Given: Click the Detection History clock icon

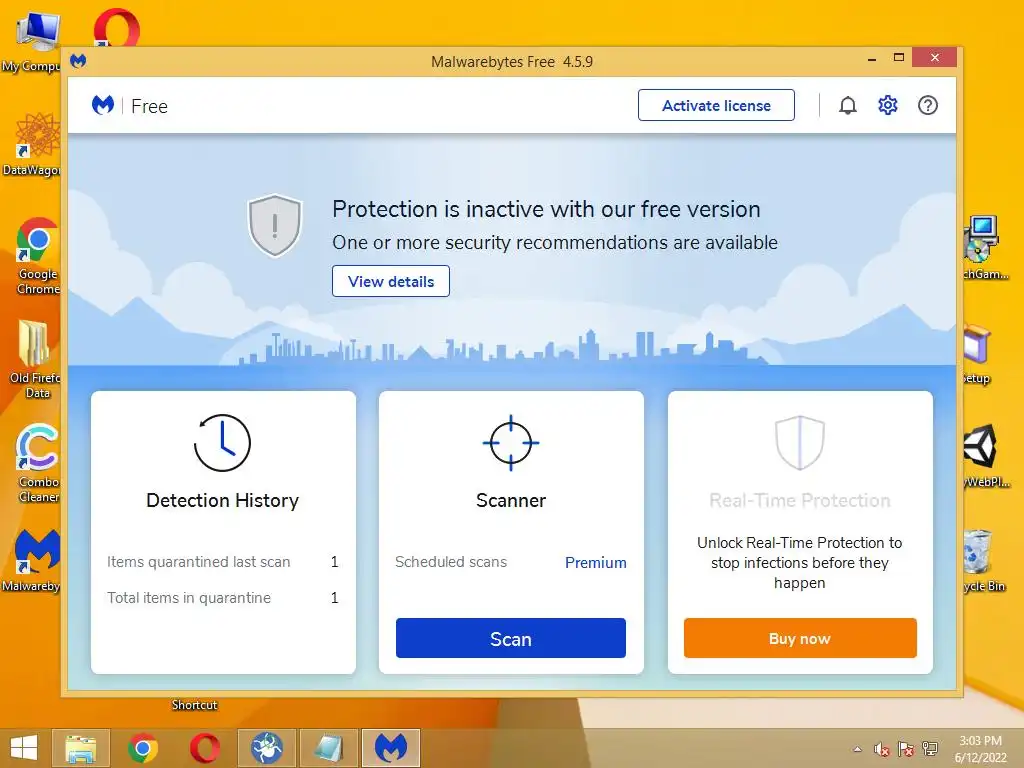Looking at the screenshot, I should pos(222,443).
